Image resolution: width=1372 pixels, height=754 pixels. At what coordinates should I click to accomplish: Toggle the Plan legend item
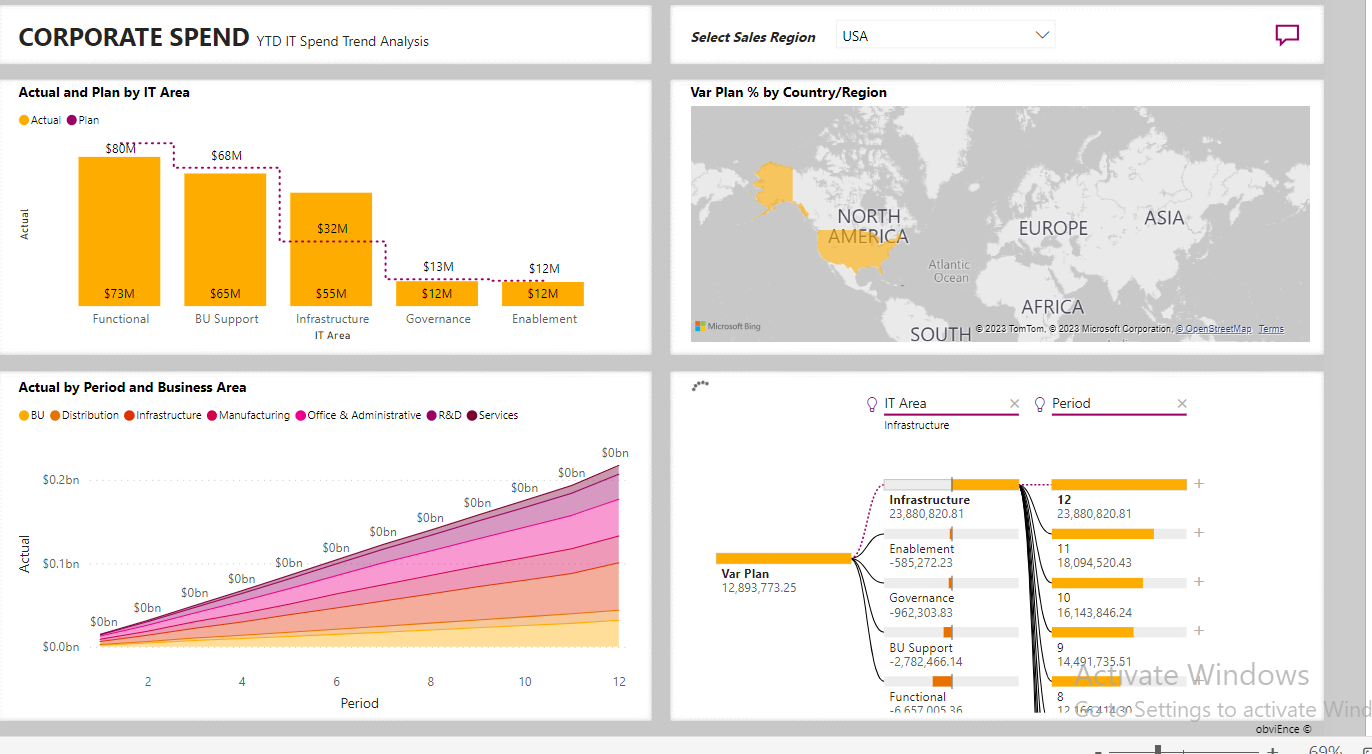(84, 120)
